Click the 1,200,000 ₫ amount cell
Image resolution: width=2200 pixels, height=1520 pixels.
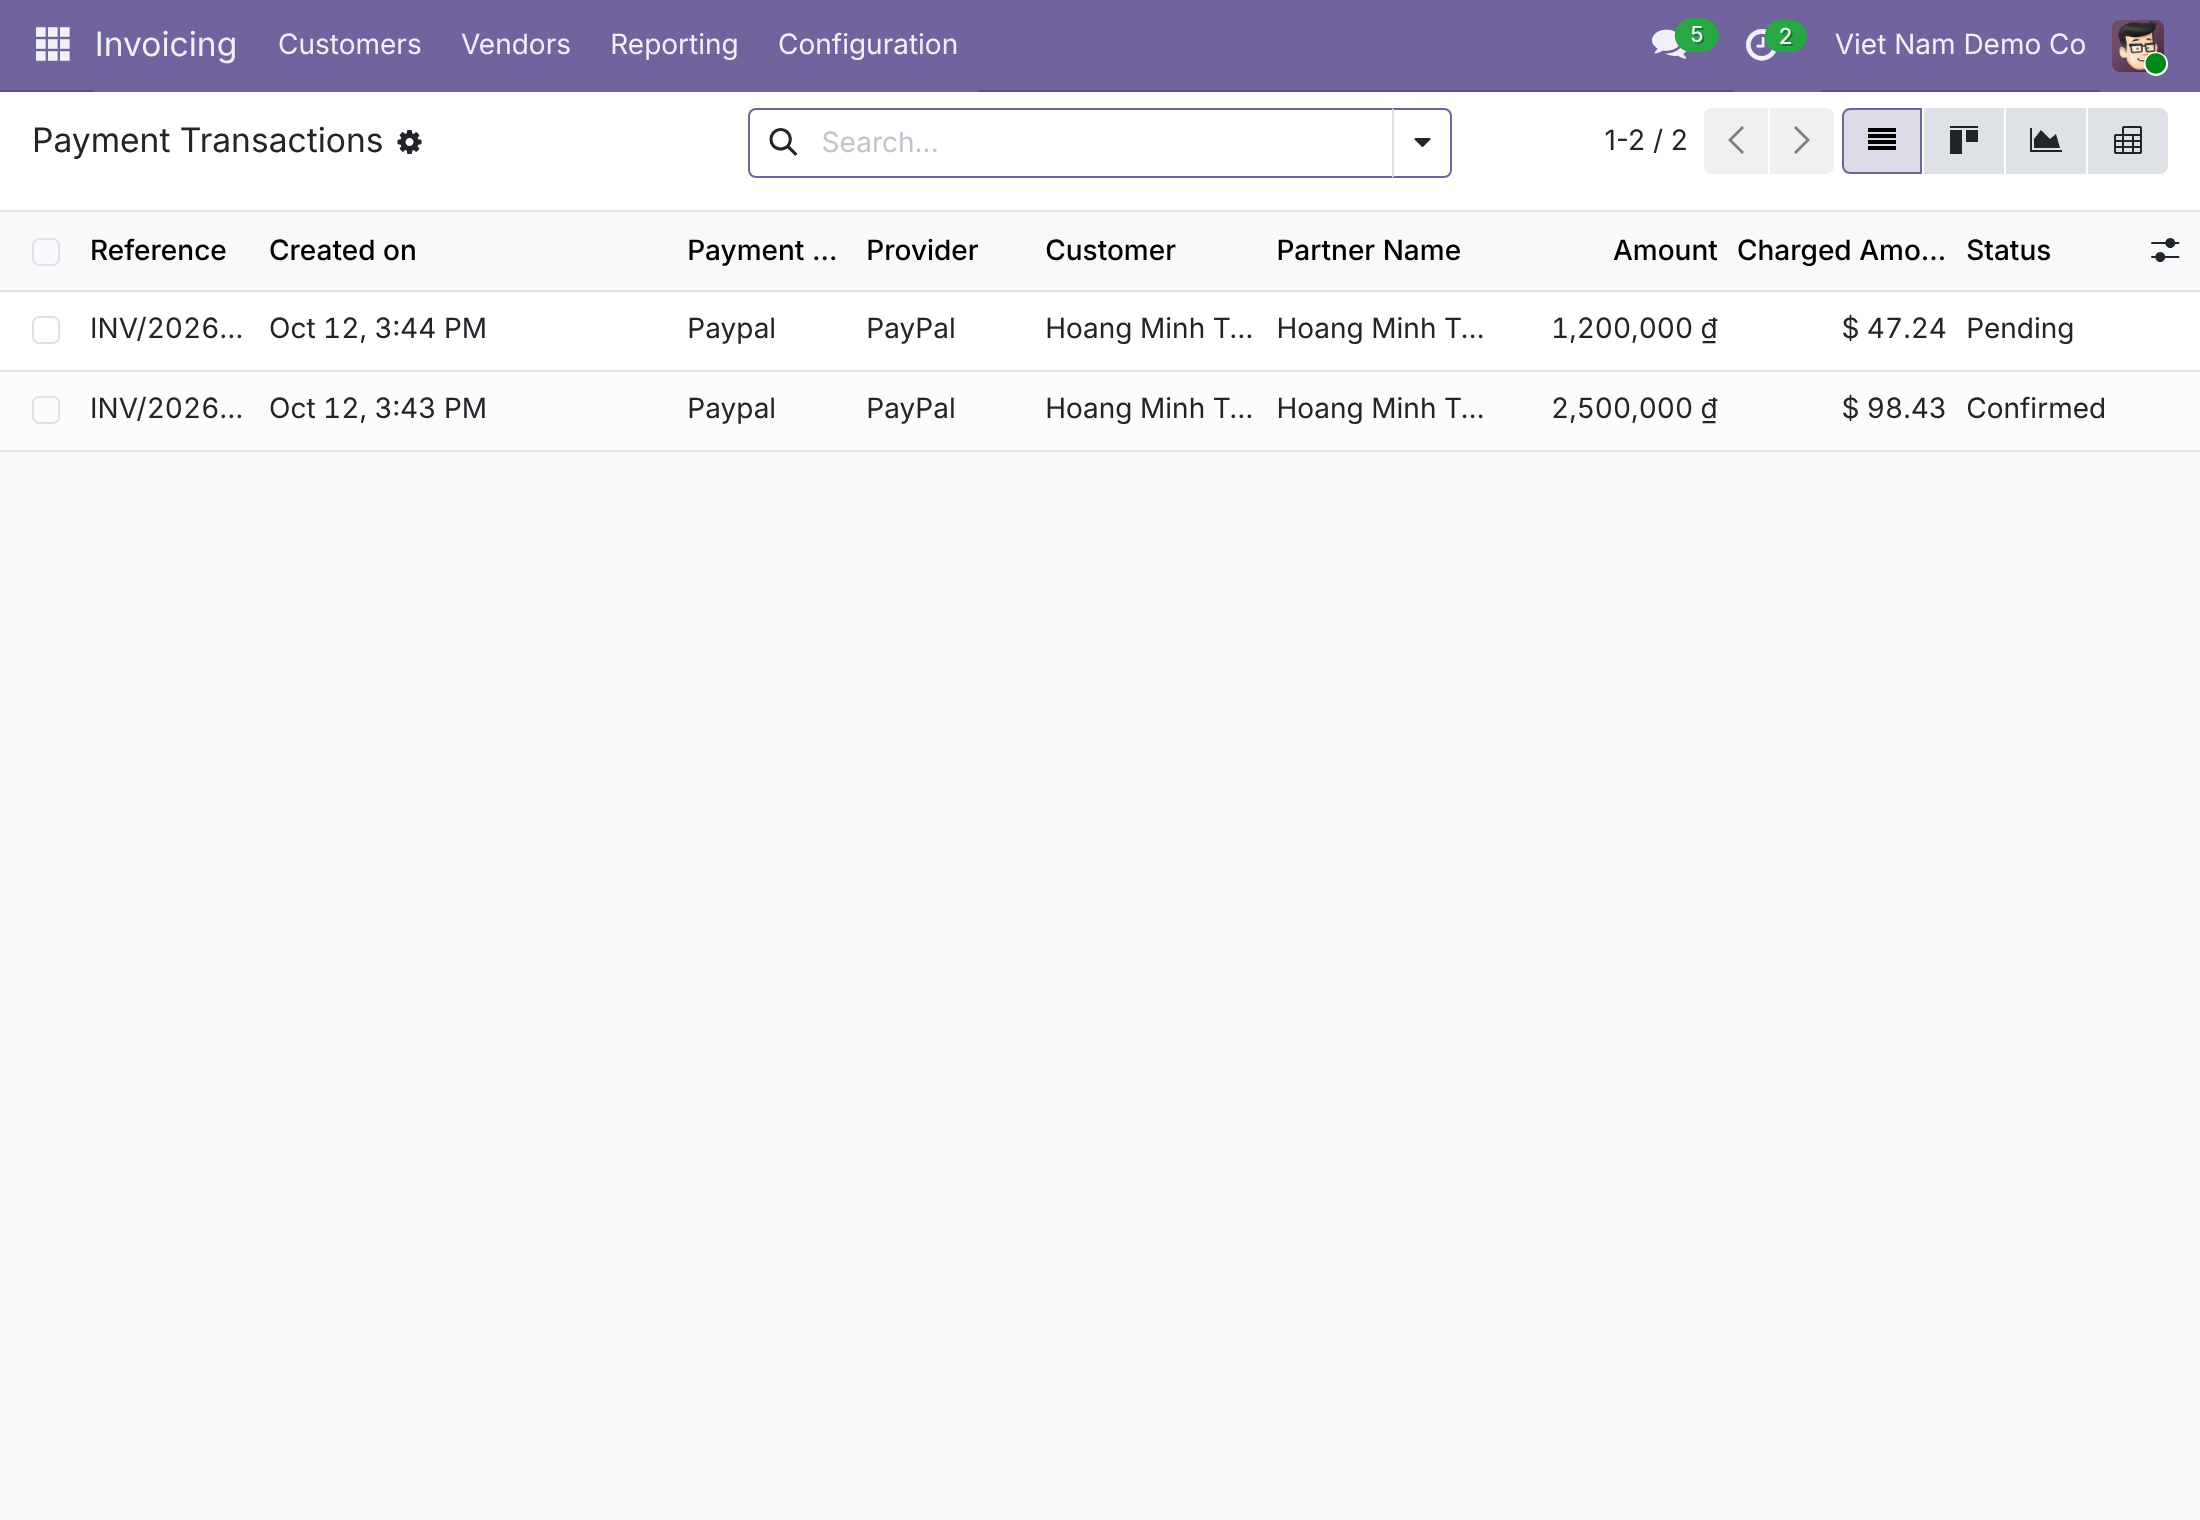tap(1634, 329)
